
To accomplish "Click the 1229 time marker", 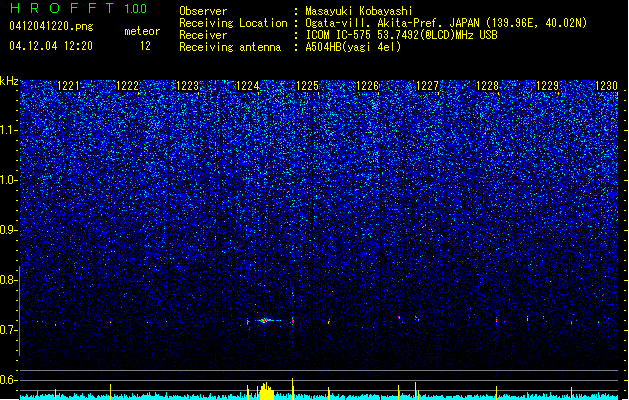I will [547, 86].
